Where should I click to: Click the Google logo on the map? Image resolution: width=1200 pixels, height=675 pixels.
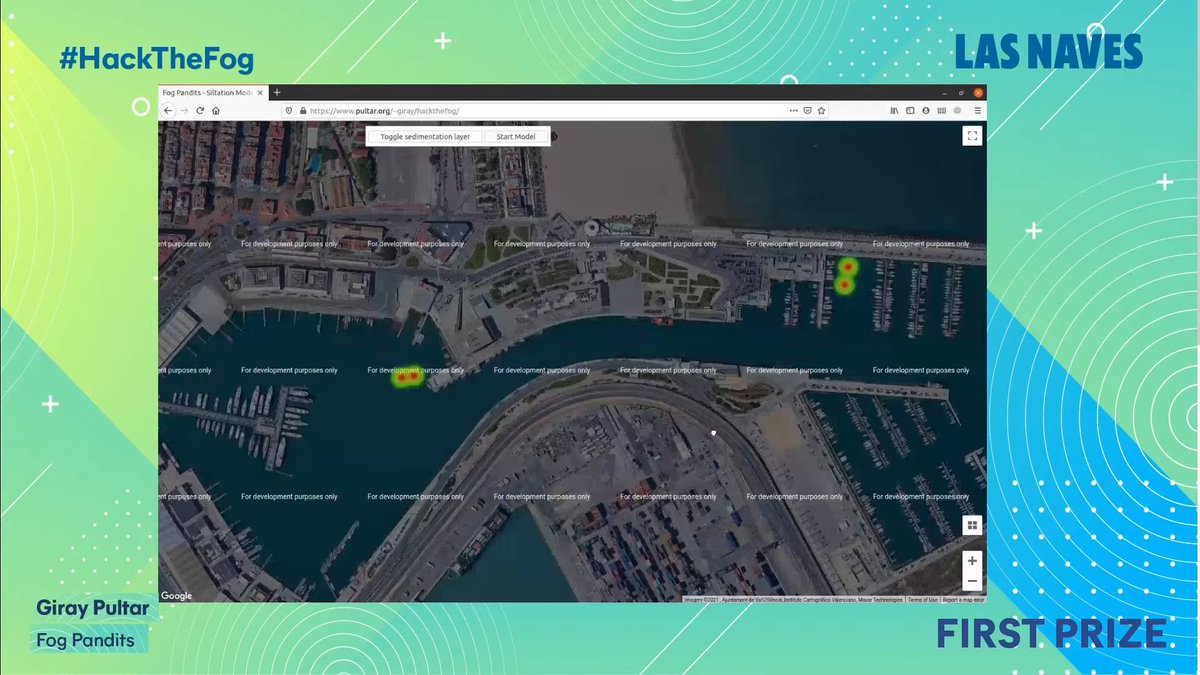pos(176,596)
